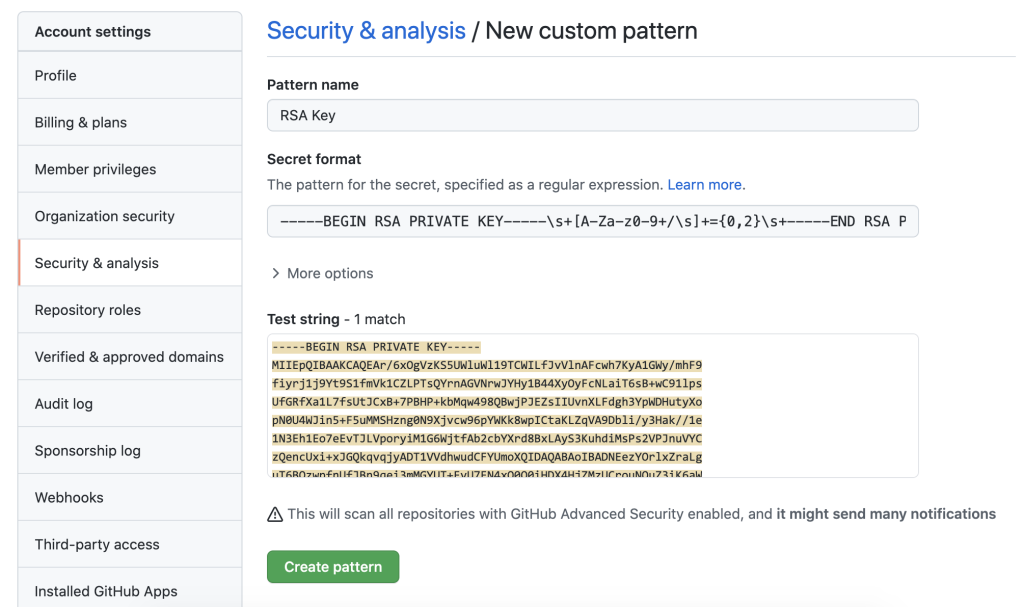Open Third-party access settings

click(x=97, y=545)
